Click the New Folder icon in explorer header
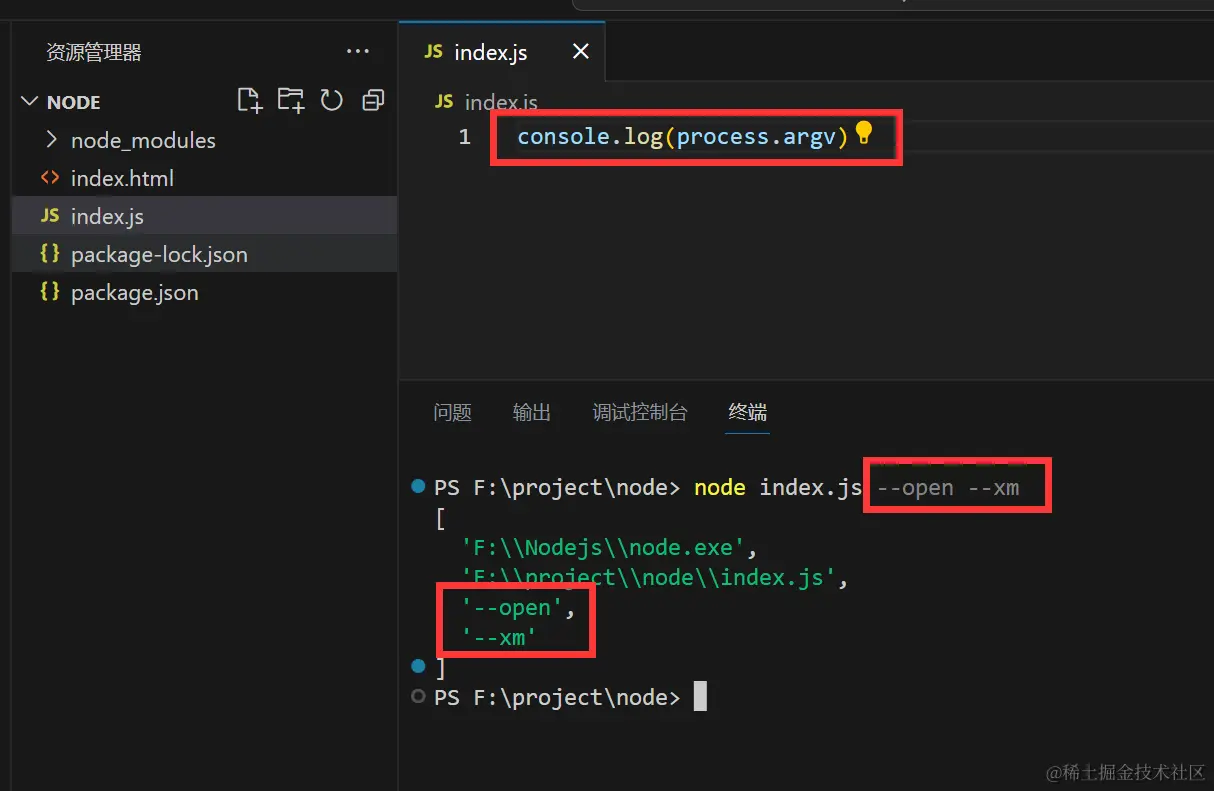Screen dimensions: 1214x791 tap(291, 100)
